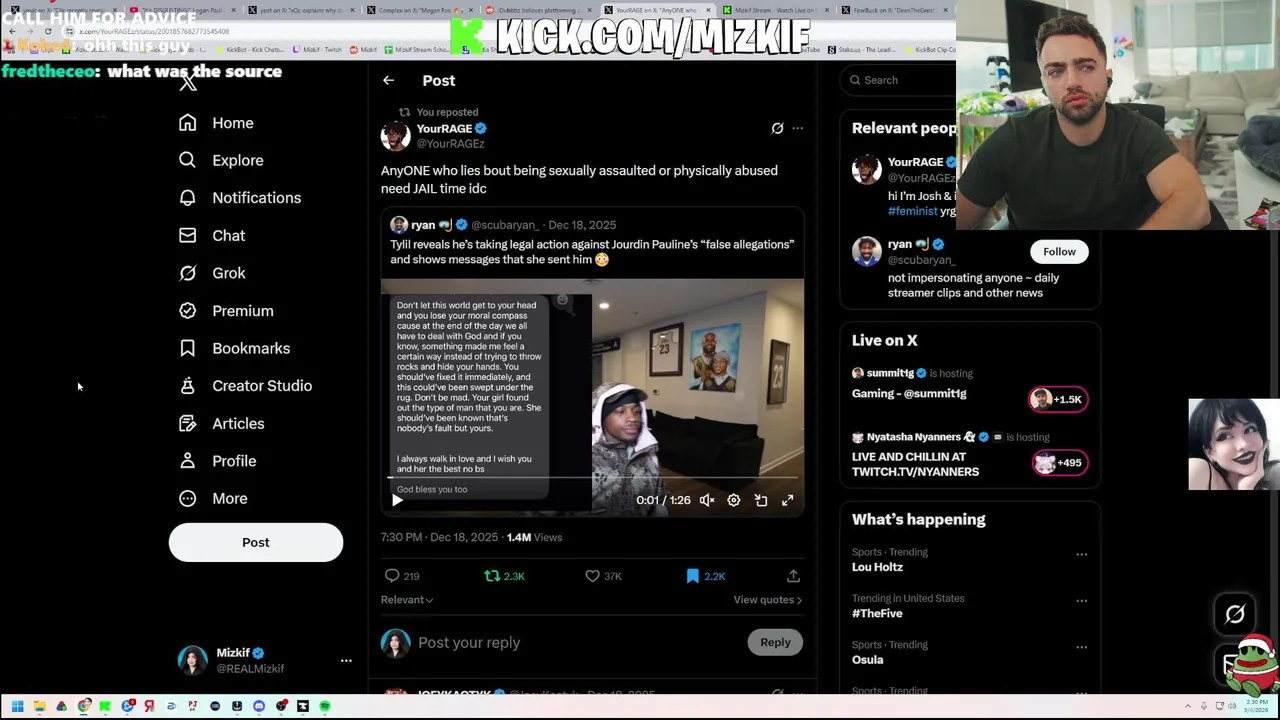Click YourRAGE's profile avatar on the post
The width and height of the screenshot is (1280, 720).
coord(395,135)
